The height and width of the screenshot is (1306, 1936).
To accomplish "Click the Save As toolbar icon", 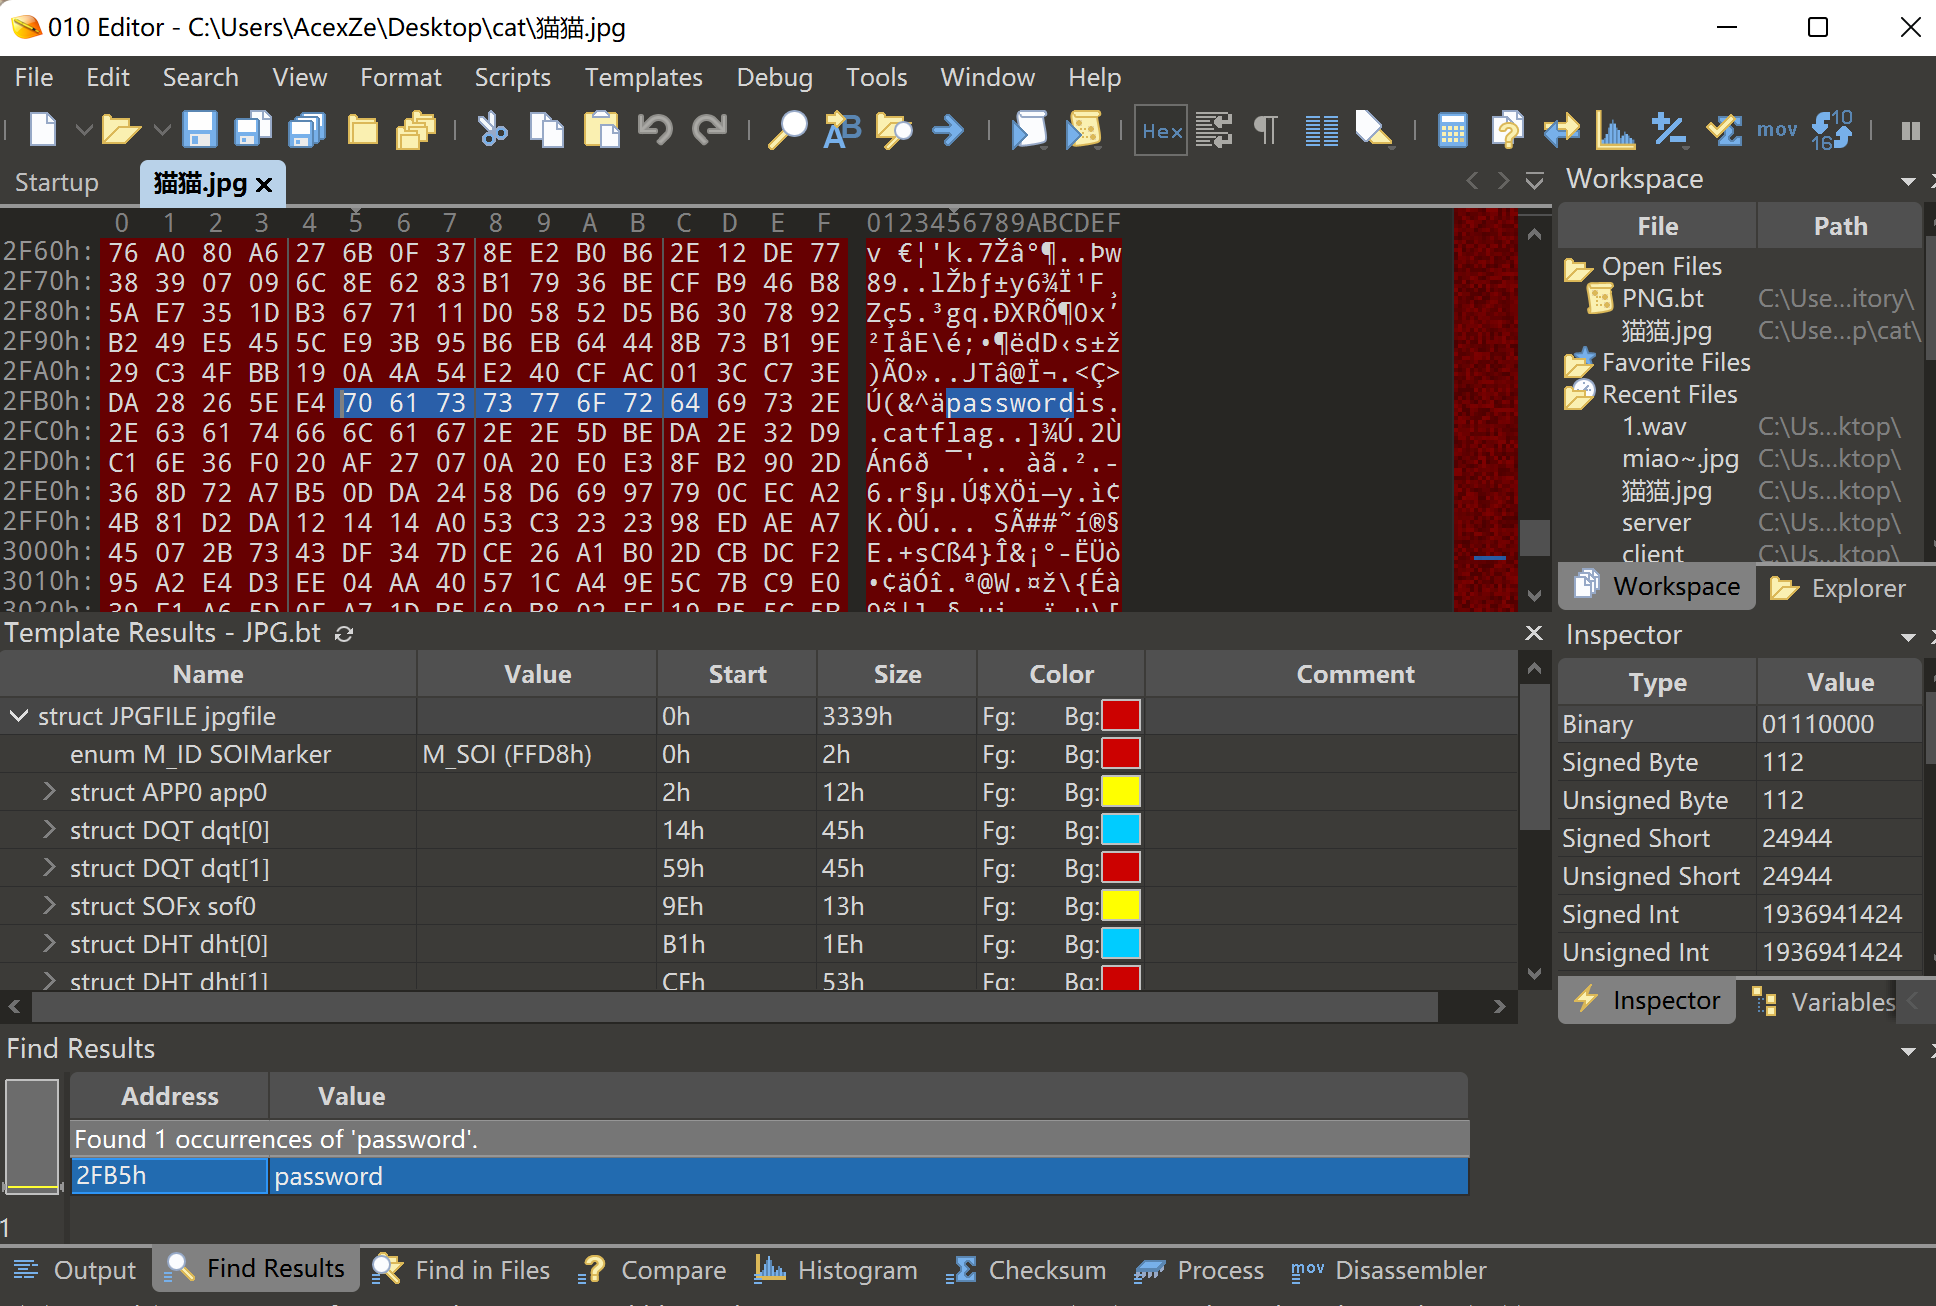I will 253,130.
